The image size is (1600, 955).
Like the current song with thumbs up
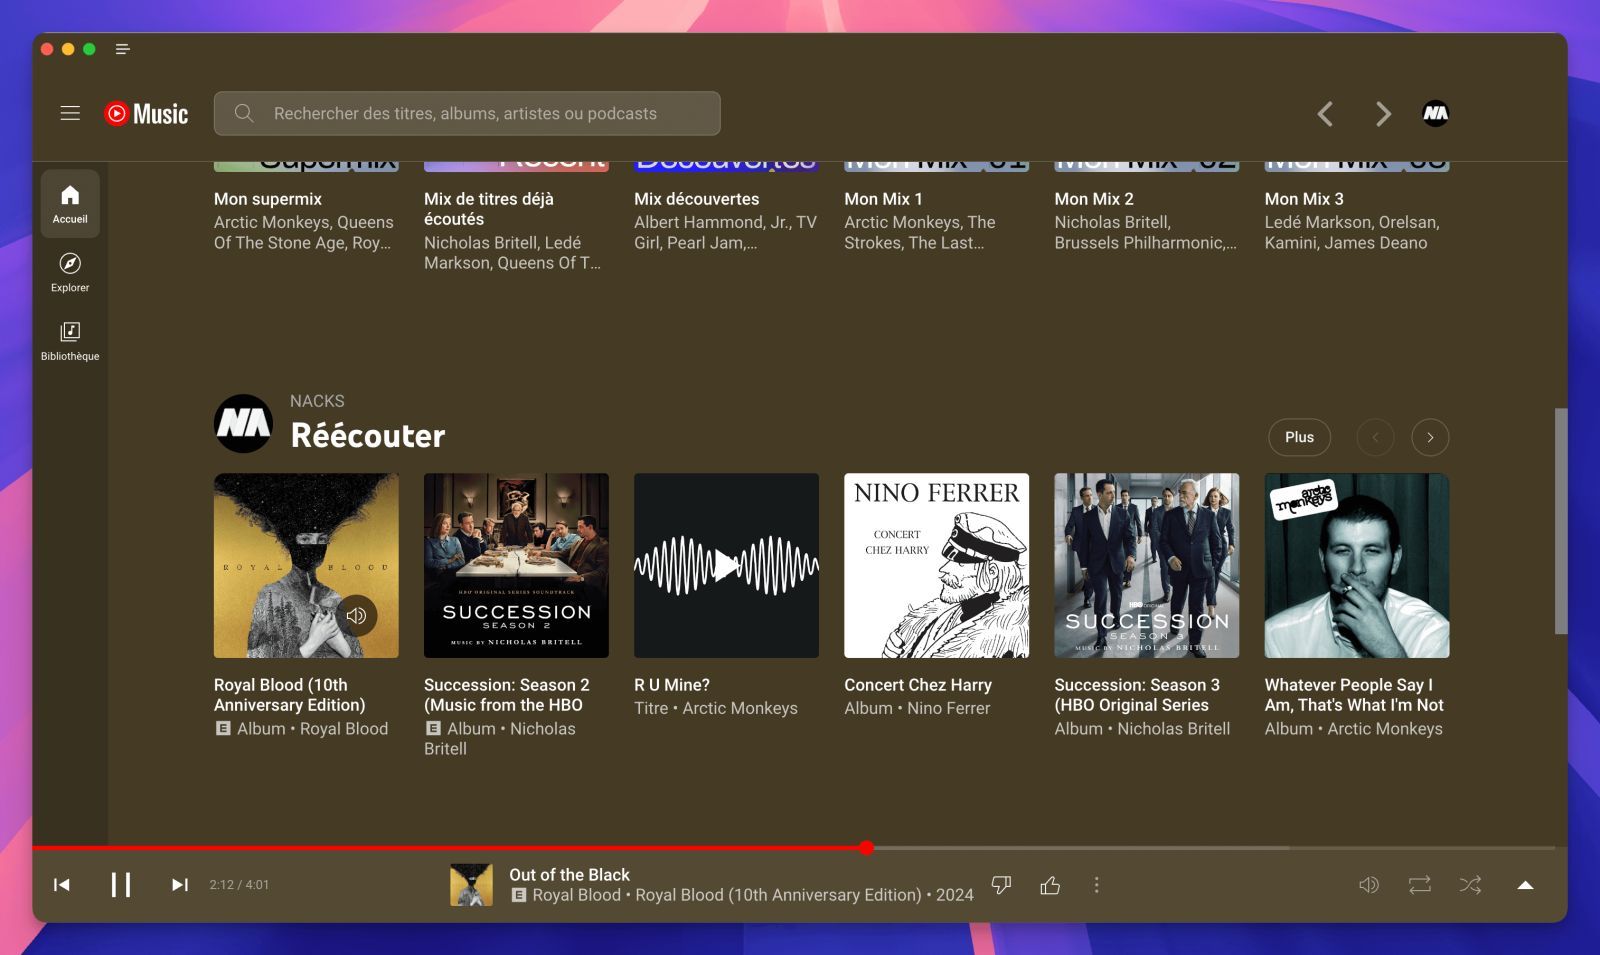pos(1050,885)
